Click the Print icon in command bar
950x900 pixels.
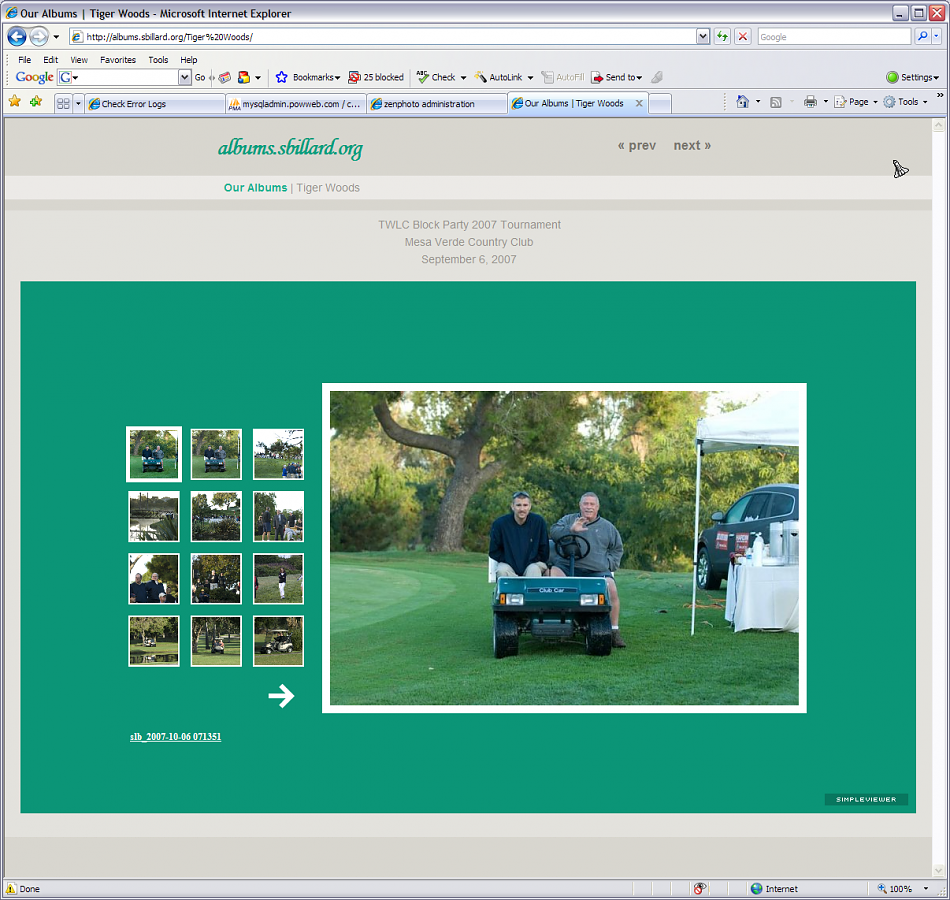click(x=810, y=102)
